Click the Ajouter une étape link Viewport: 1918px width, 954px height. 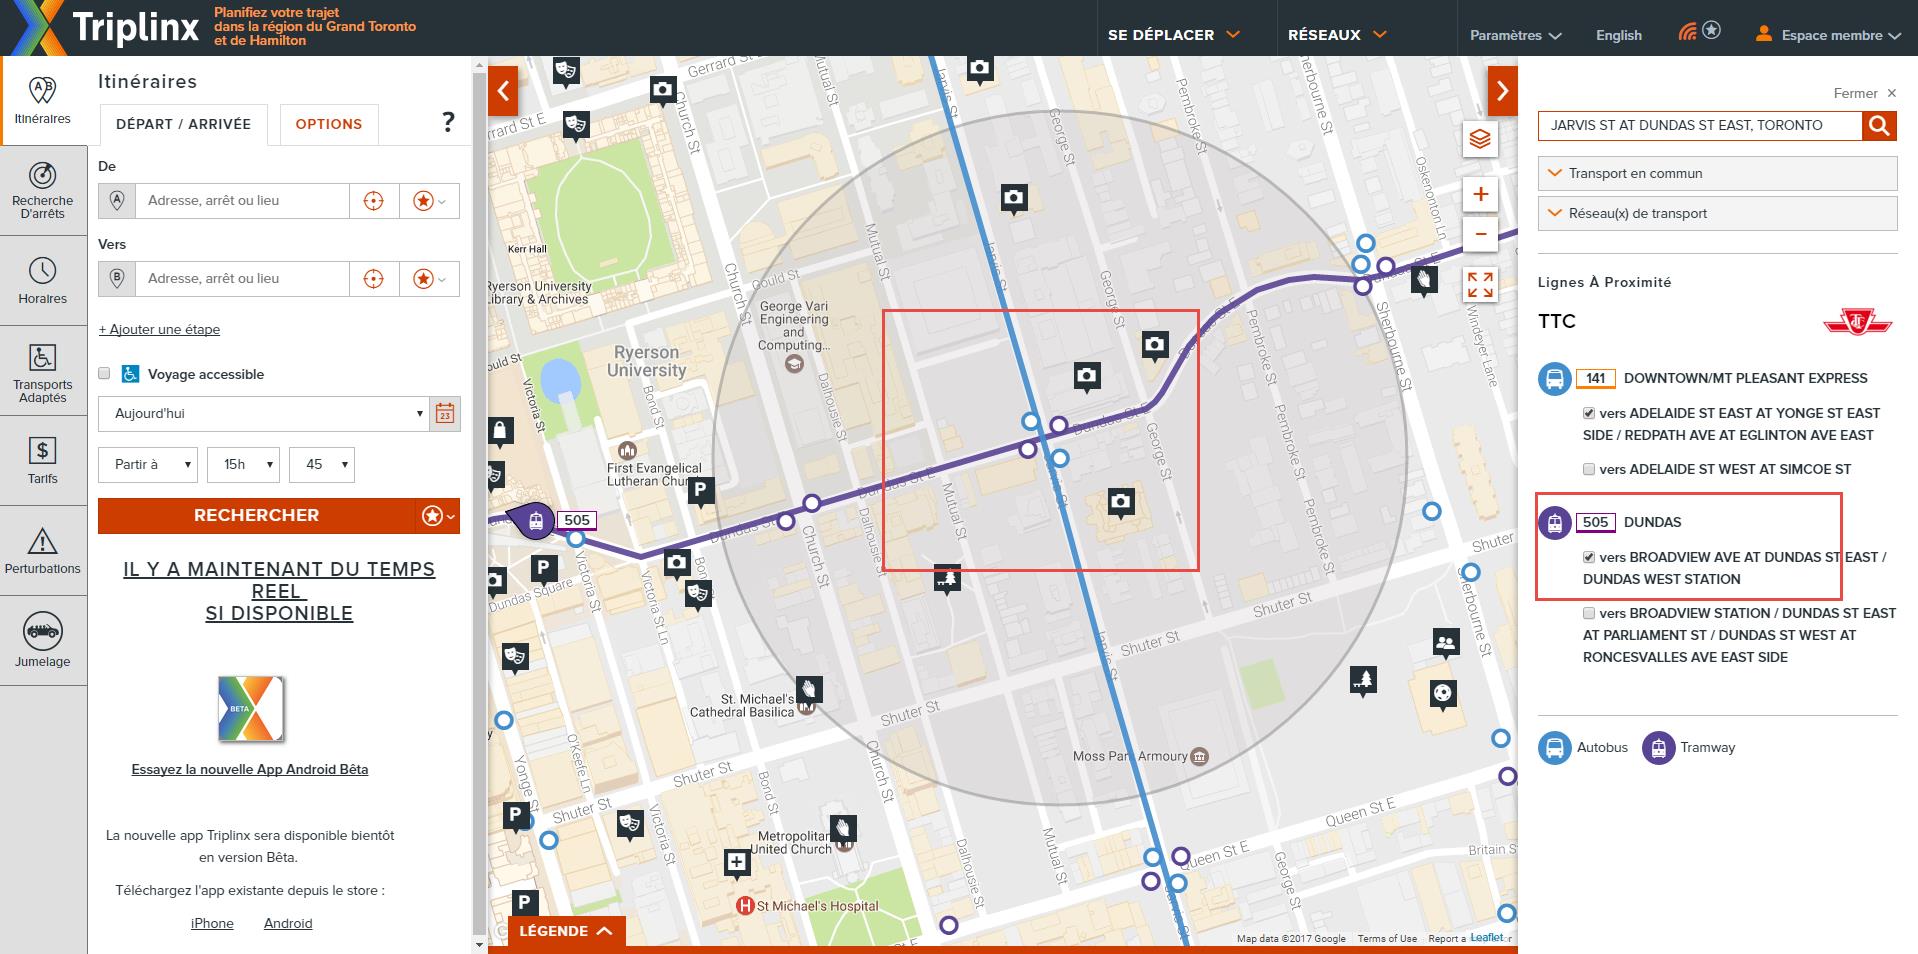click(x=159, y=329)
